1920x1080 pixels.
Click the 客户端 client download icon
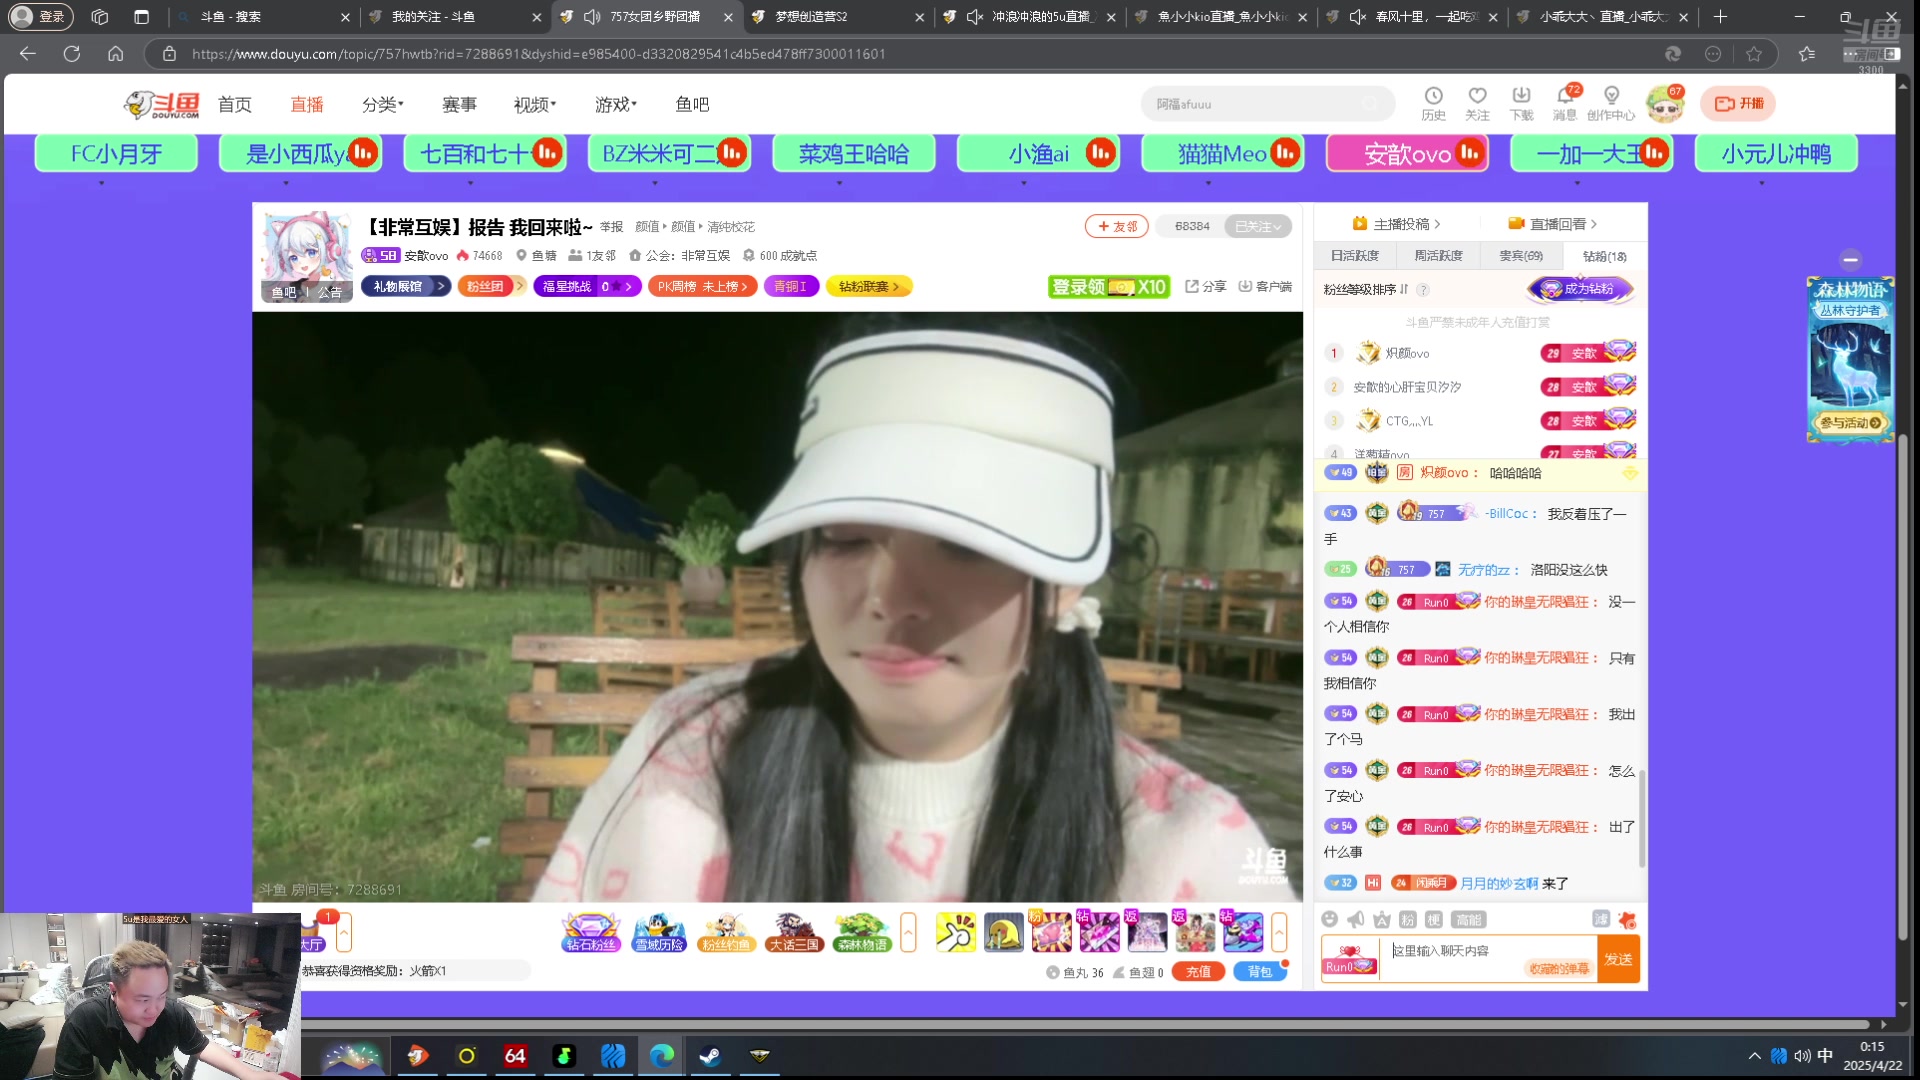click(1265, 287)
